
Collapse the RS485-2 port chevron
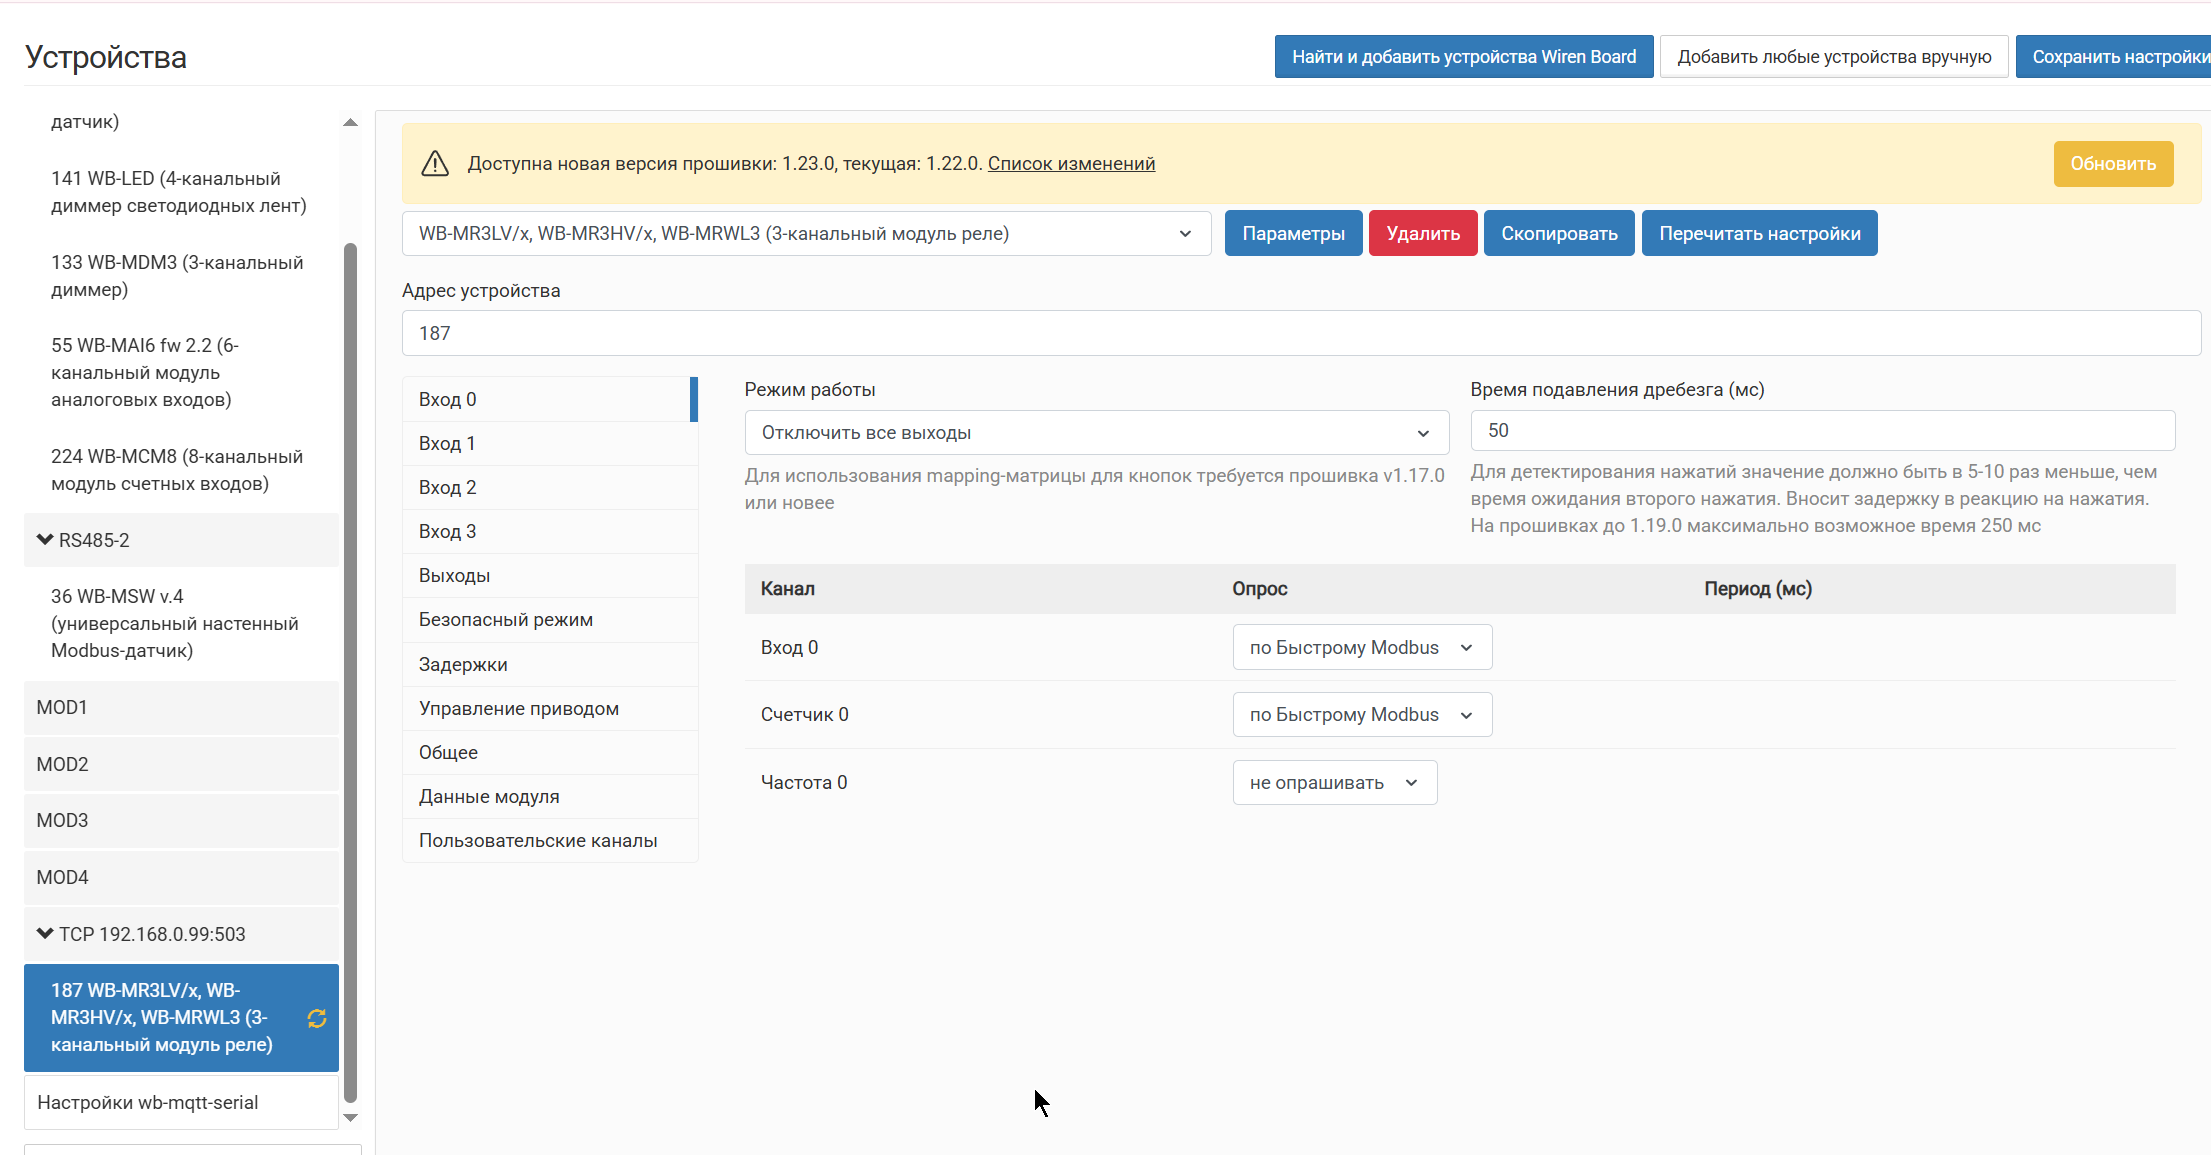point(45,540)
